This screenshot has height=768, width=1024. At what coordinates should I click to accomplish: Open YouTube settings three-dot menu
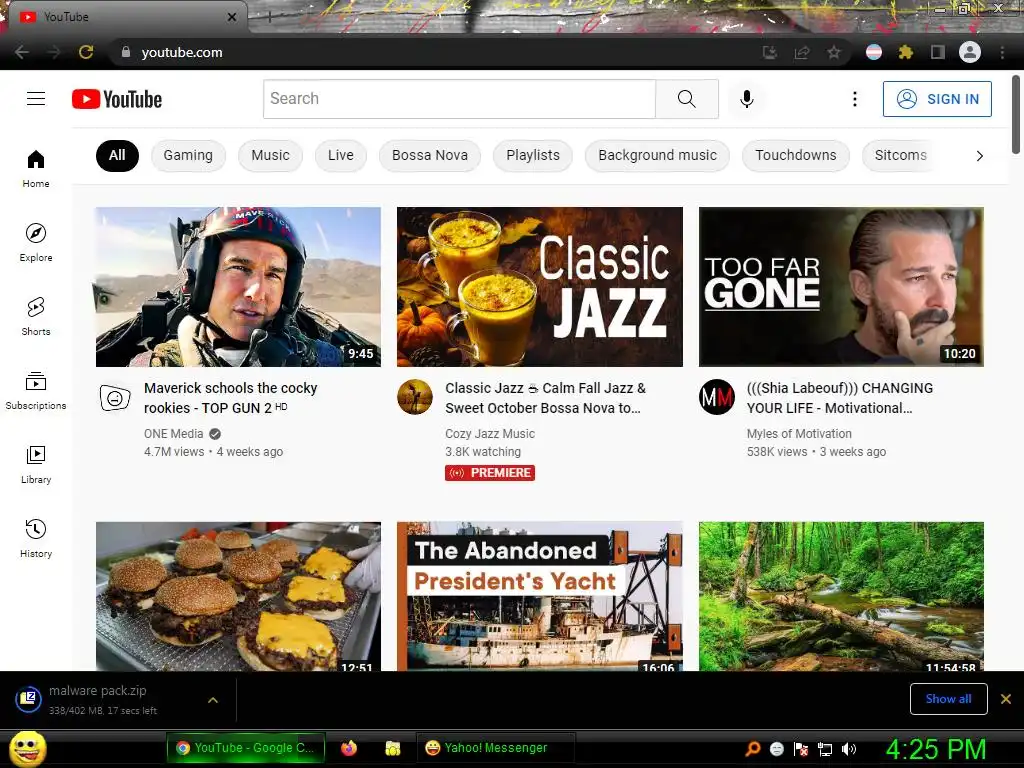pyautogui.click(x=854, y=99)
